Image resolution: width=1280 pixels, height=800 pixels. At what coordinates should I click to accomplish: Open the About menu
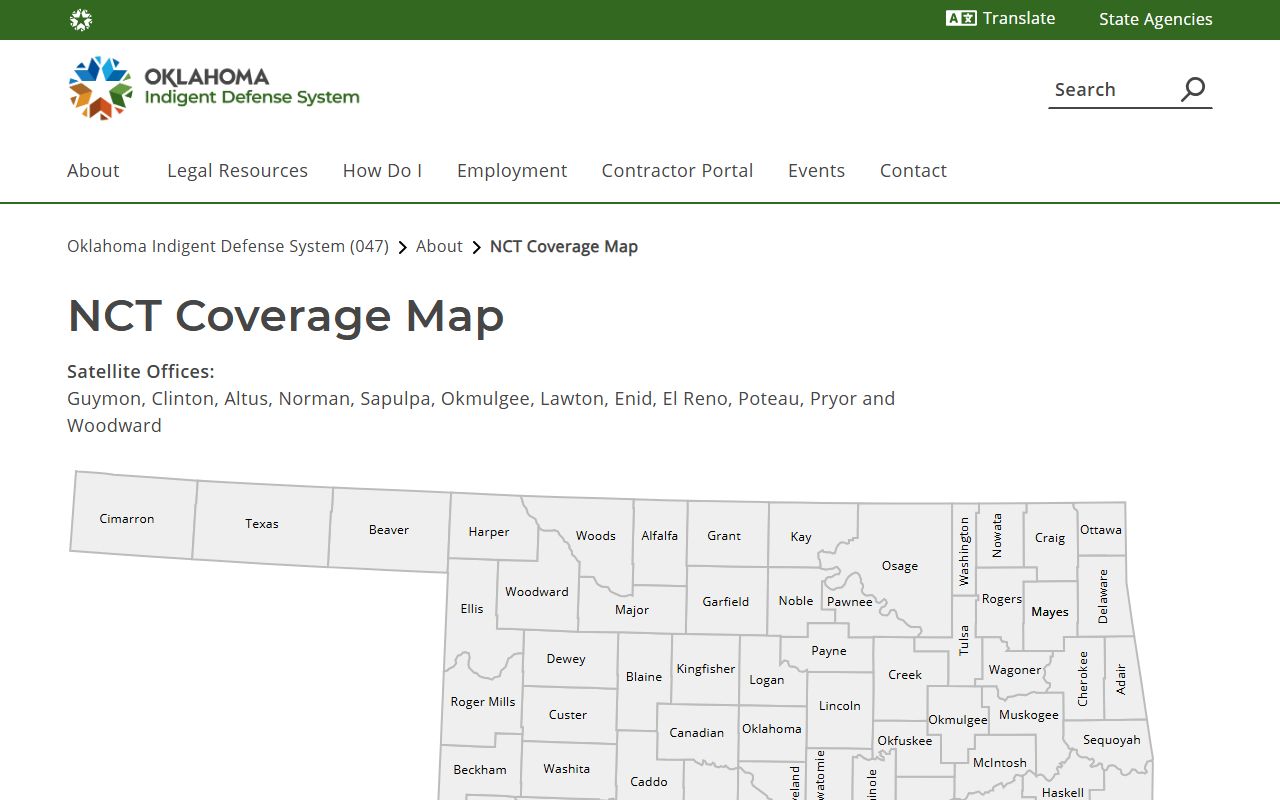93,170
